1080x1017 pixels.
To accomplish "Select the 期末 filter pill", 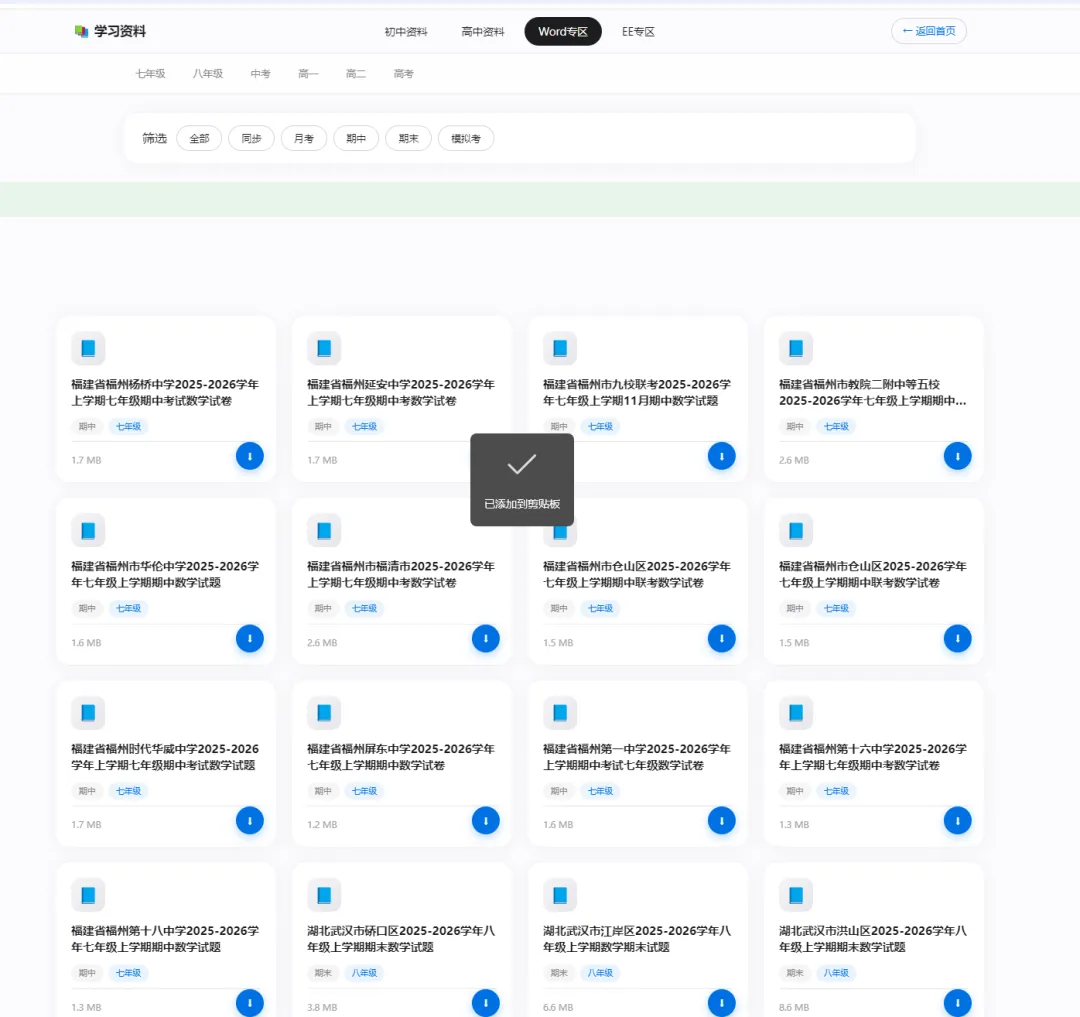I will (x=408, y=138).
